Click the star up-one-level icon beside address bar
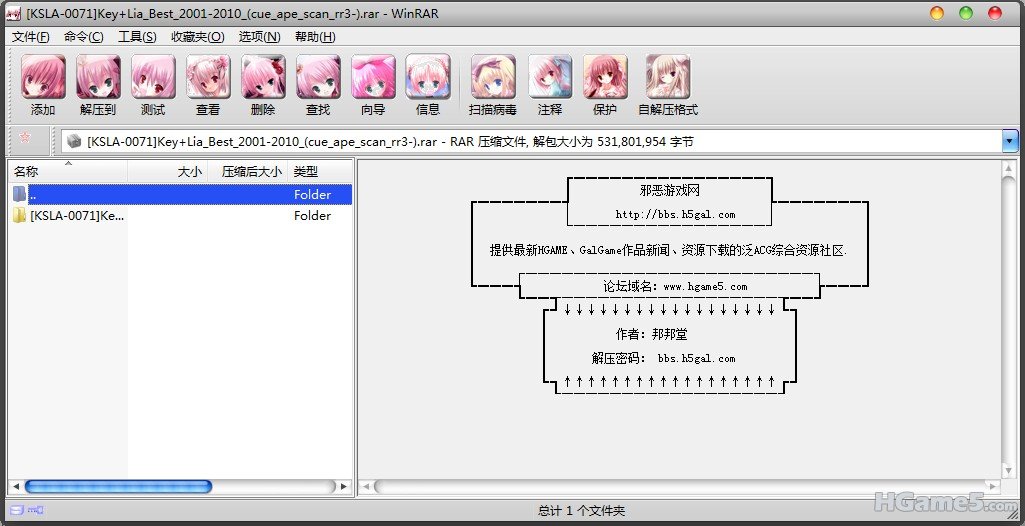The image size is (1025, 526). pos(25,137)
